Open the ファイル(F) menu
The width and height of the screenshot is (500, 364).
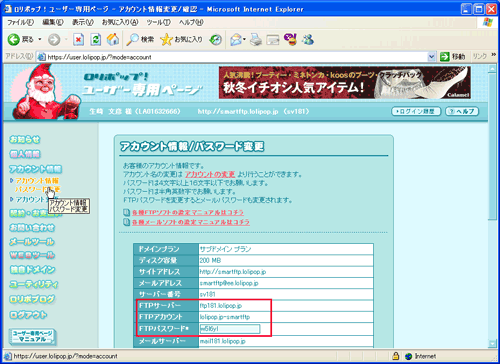(x=21, y=22)
